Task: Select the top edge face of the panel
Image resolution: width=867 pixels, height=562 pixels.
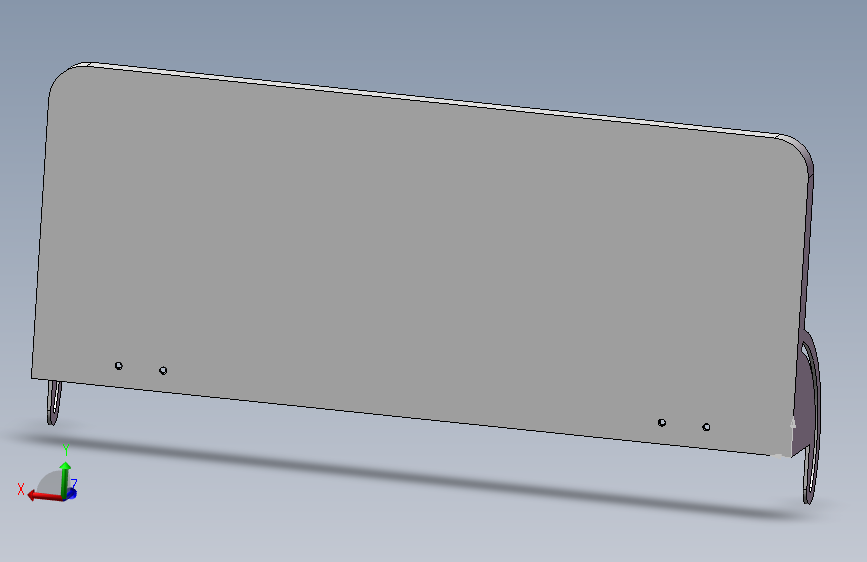Action: [431, 98]
